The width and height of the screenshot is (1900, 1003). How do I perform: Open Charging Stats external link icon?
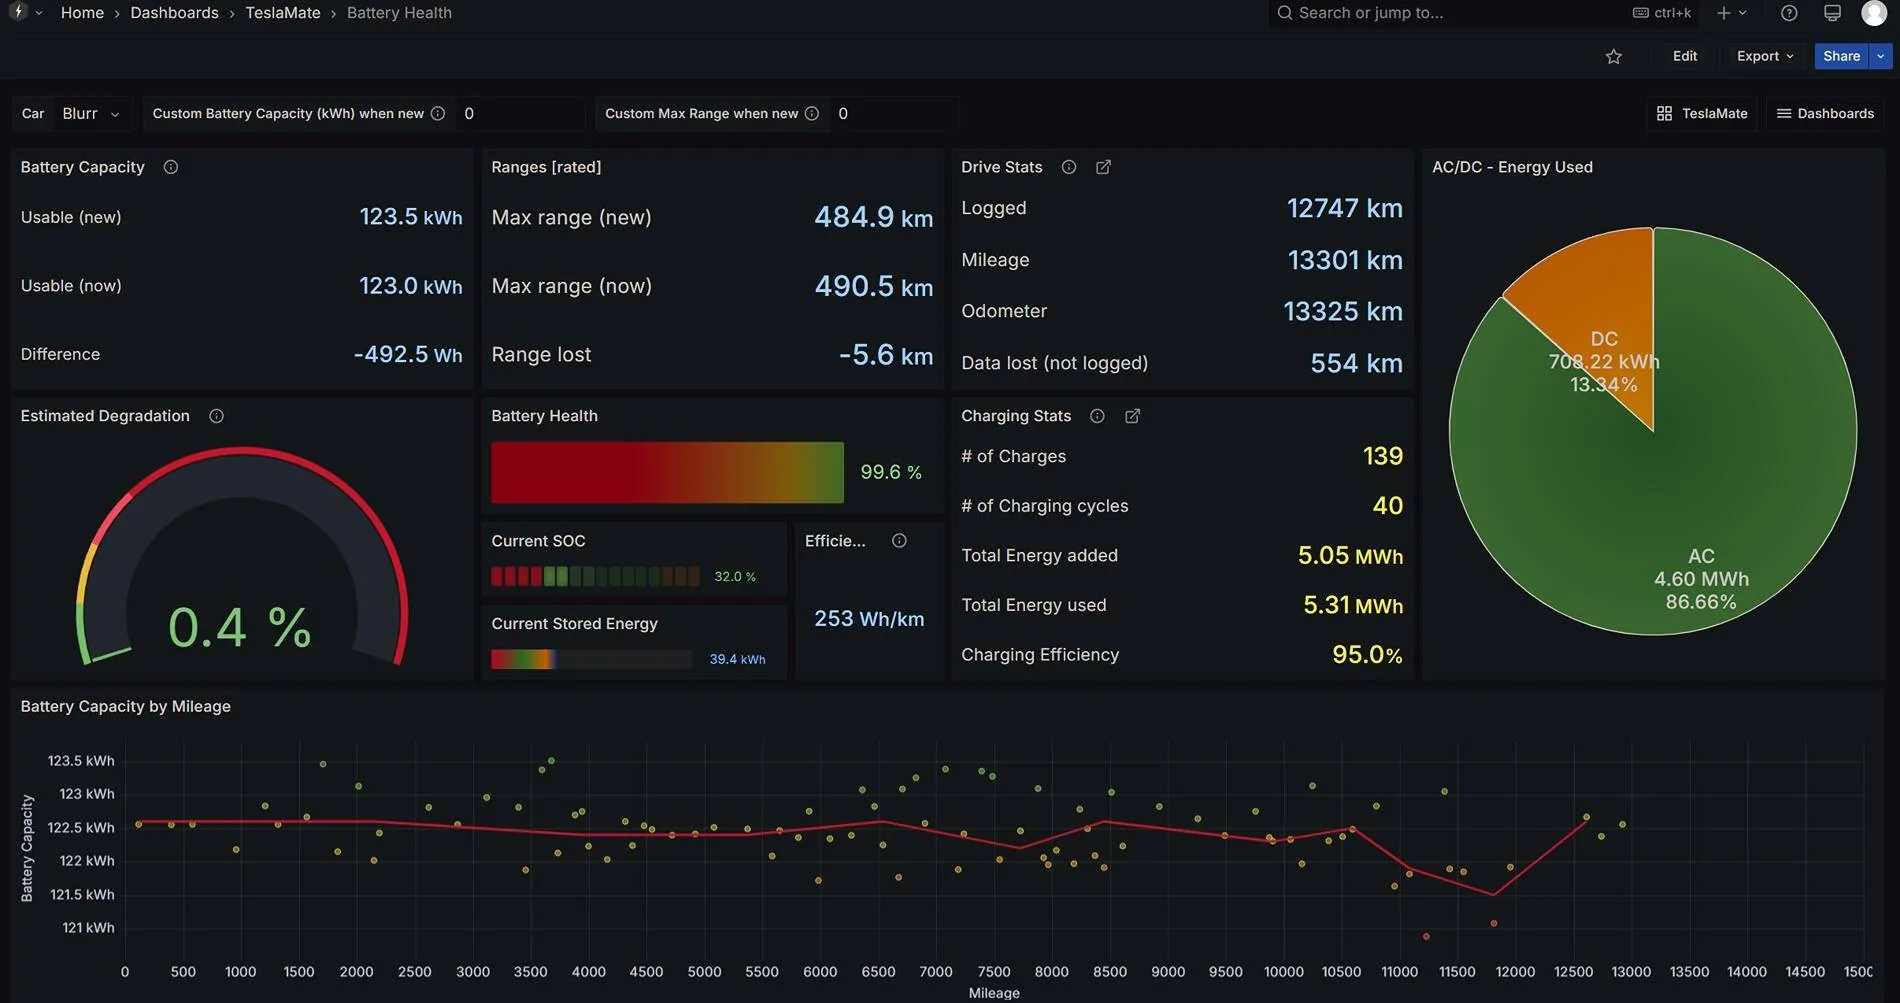pyautogui.click(x=1132, y=416)
